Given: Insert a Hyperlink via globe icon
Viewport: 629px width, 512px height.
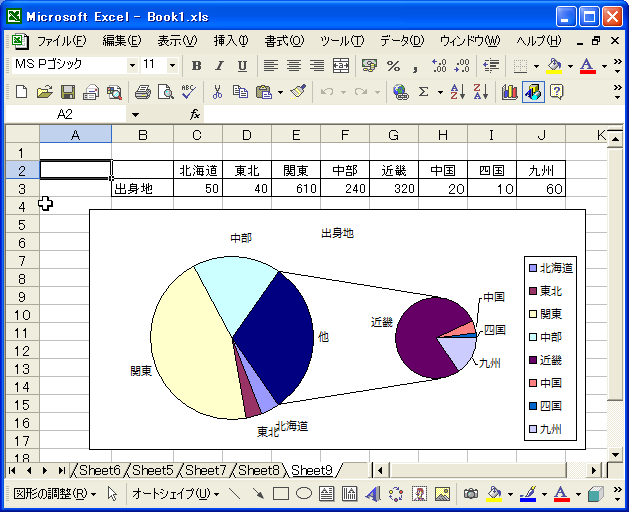Looking at the screenshot, I should [x=401, y=92].
